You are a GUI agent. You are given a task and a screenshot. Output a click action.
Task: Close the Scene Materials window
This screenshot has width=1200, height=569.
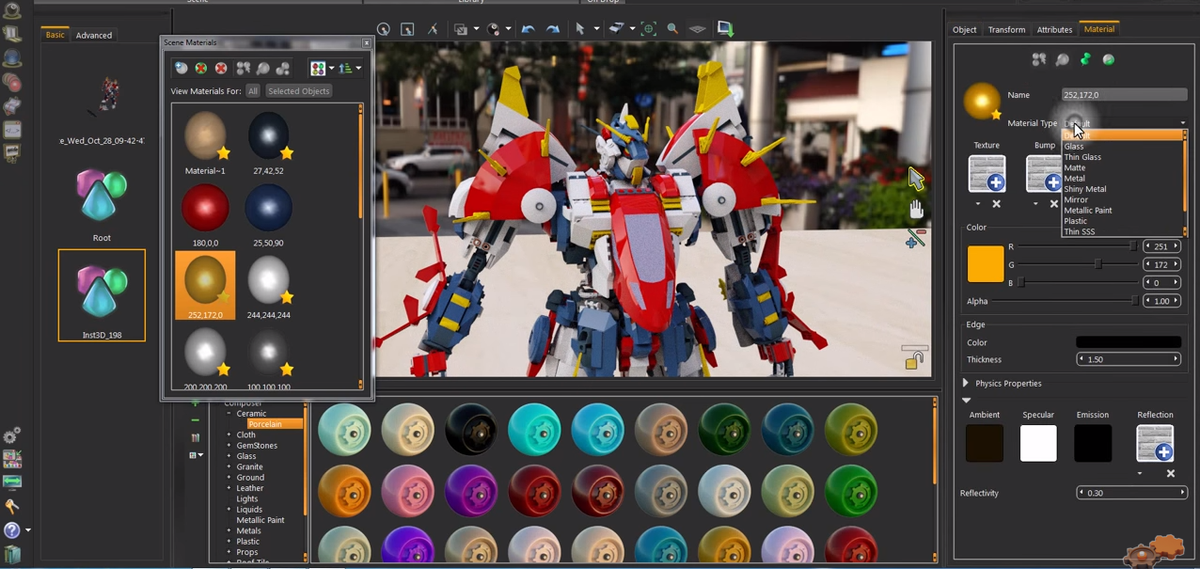366,43
